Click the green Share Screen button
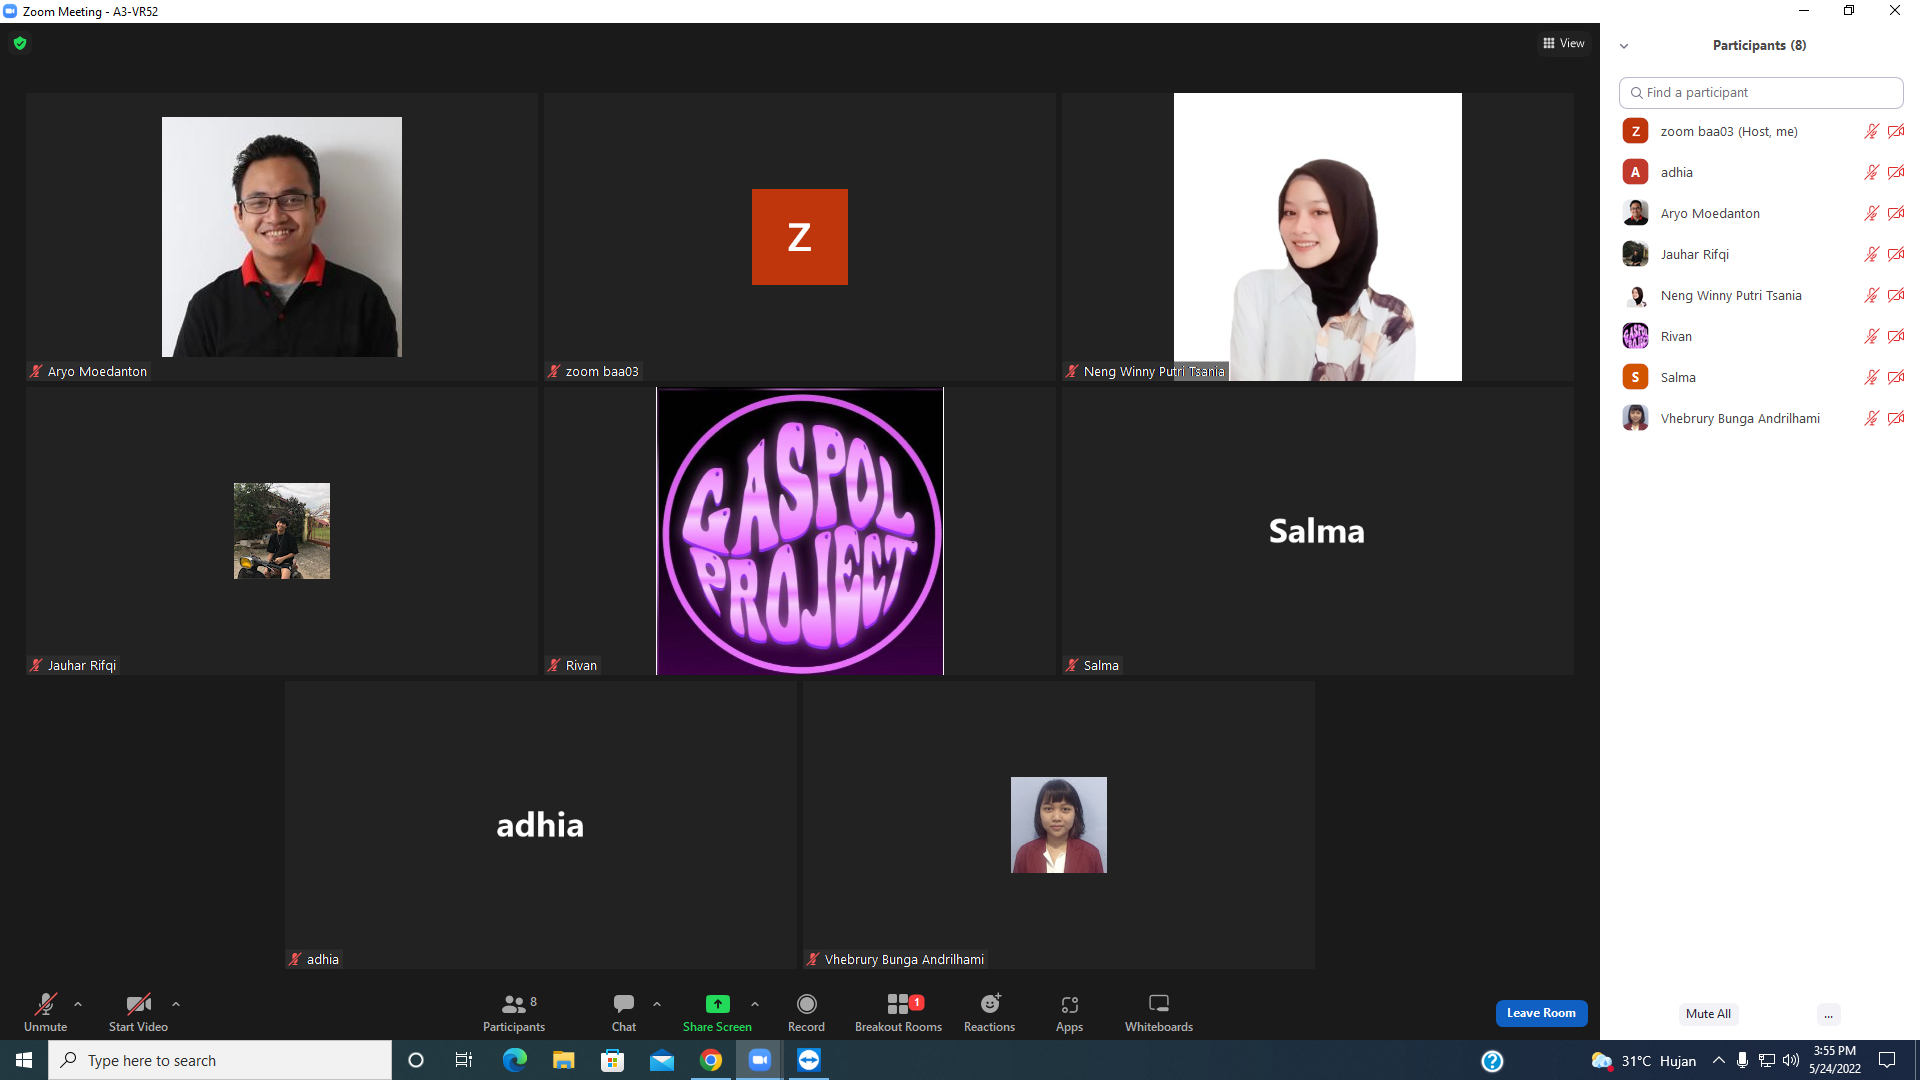 717,1012
